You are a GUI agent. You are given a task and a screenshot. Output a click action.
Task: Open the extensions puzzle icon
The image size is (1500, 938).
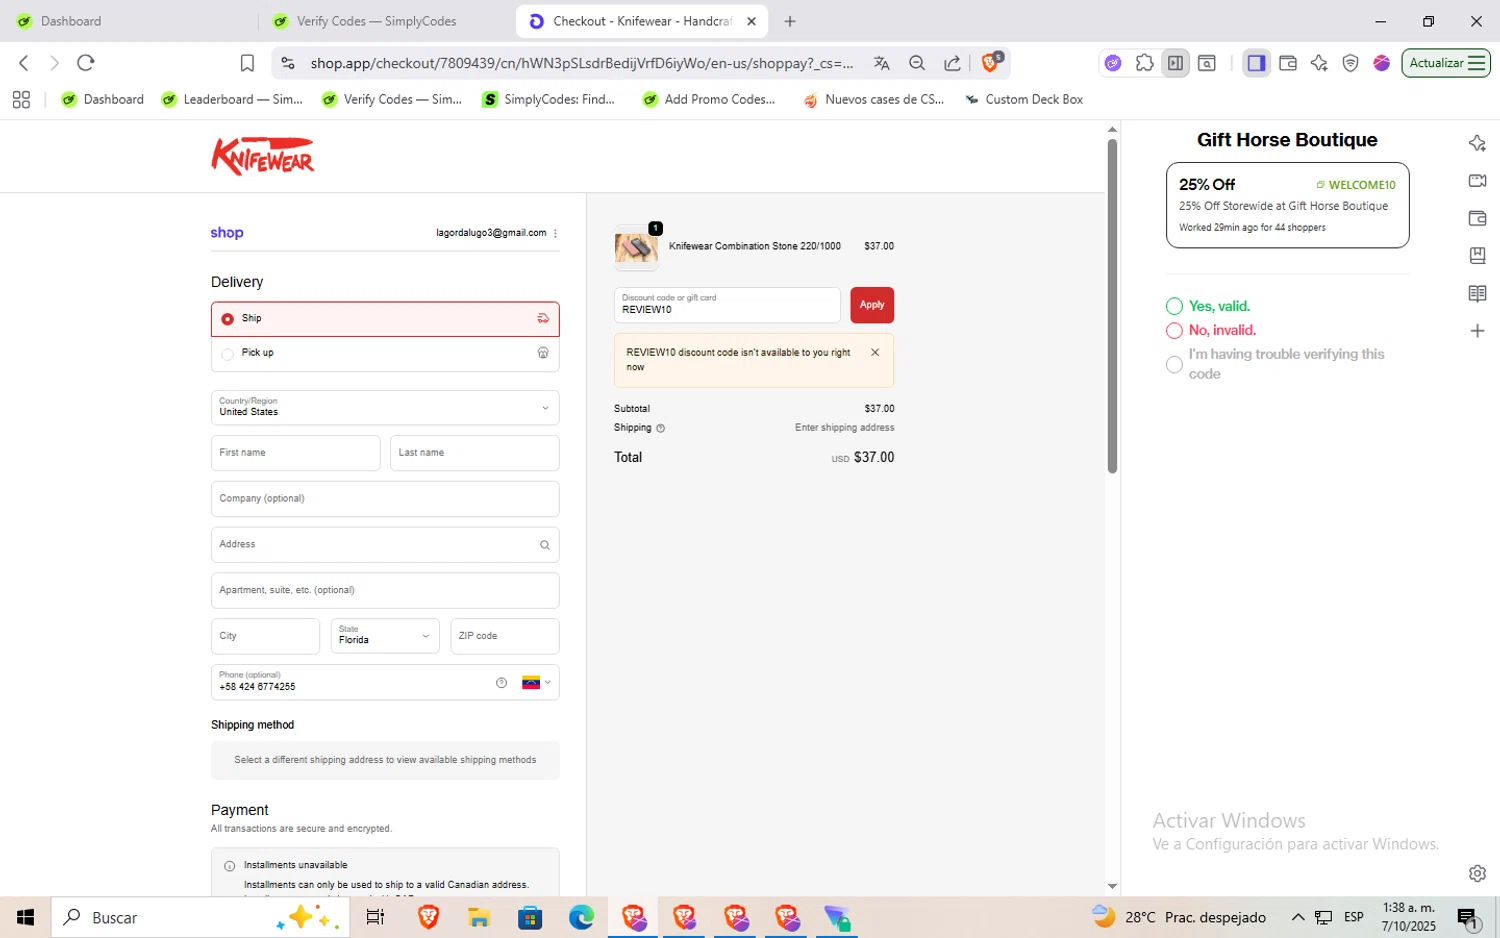(1144, 63)
